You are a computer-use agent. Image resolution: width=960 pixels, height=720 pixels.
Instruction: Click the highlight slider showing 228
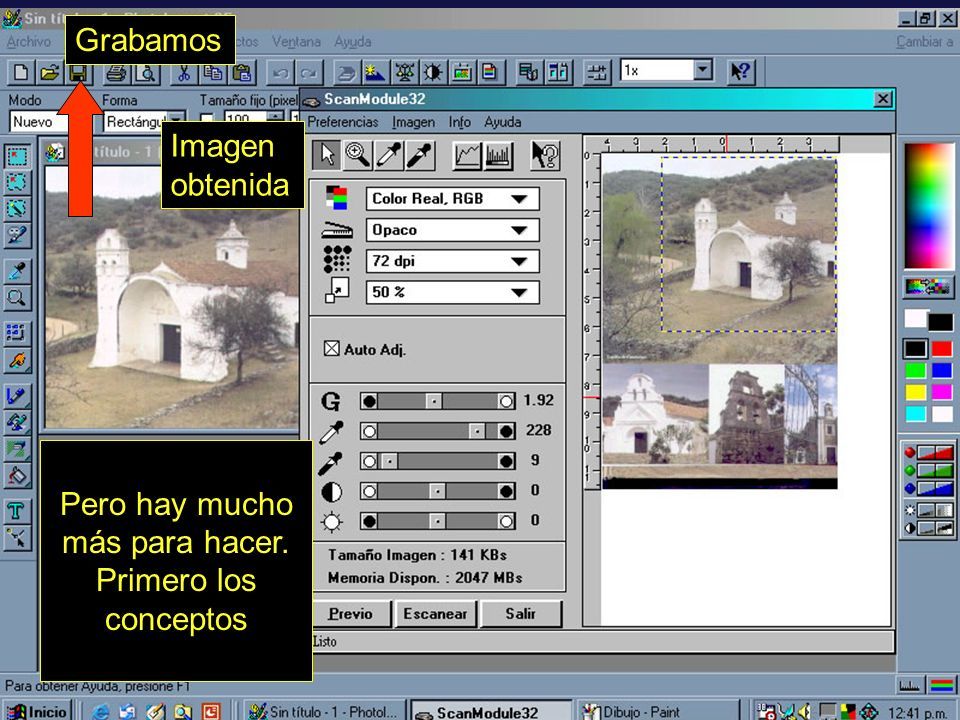(477, 431)
